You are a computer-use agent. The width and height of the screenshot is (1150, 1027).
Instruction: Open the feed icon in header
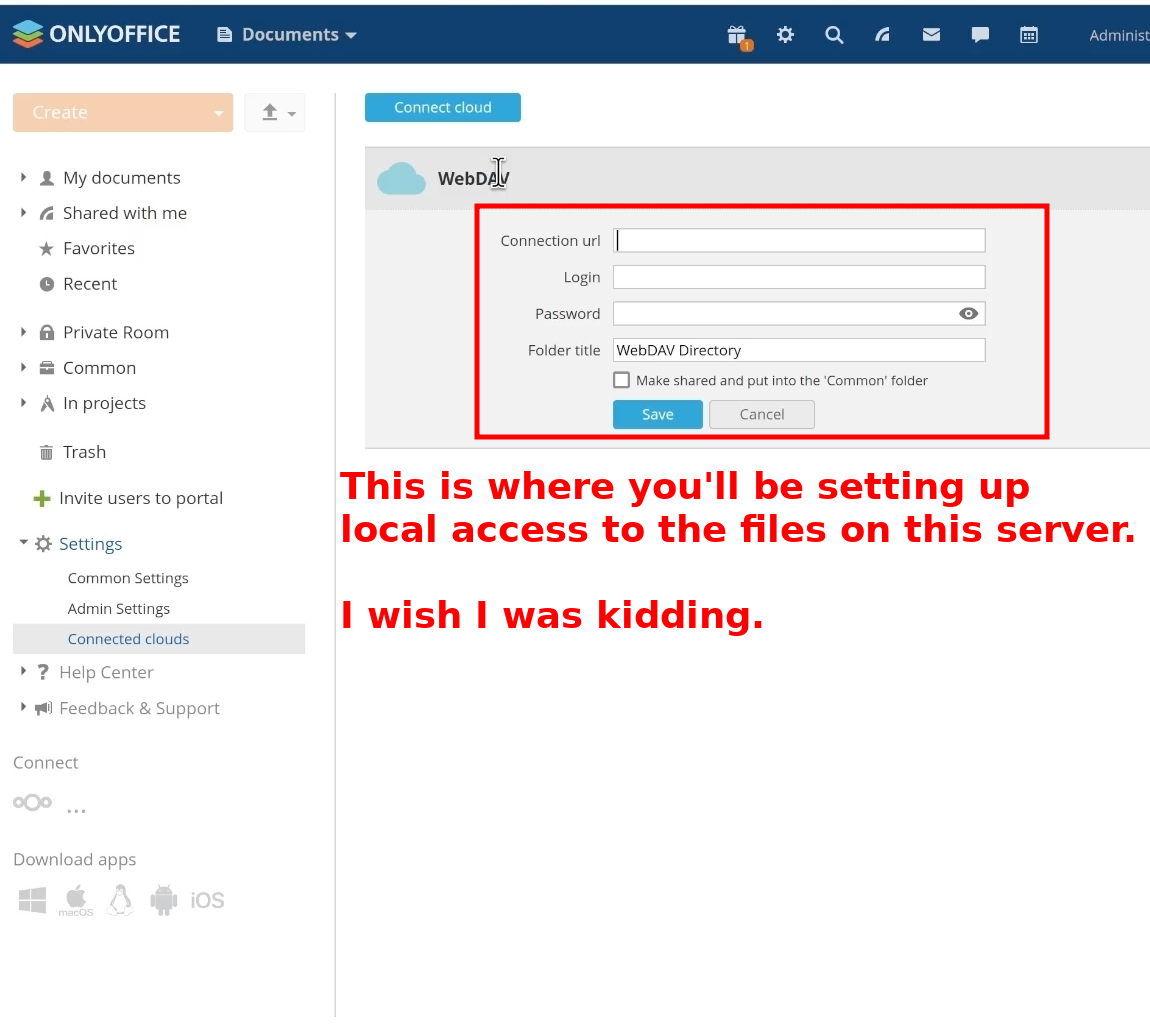pos(882,34)
